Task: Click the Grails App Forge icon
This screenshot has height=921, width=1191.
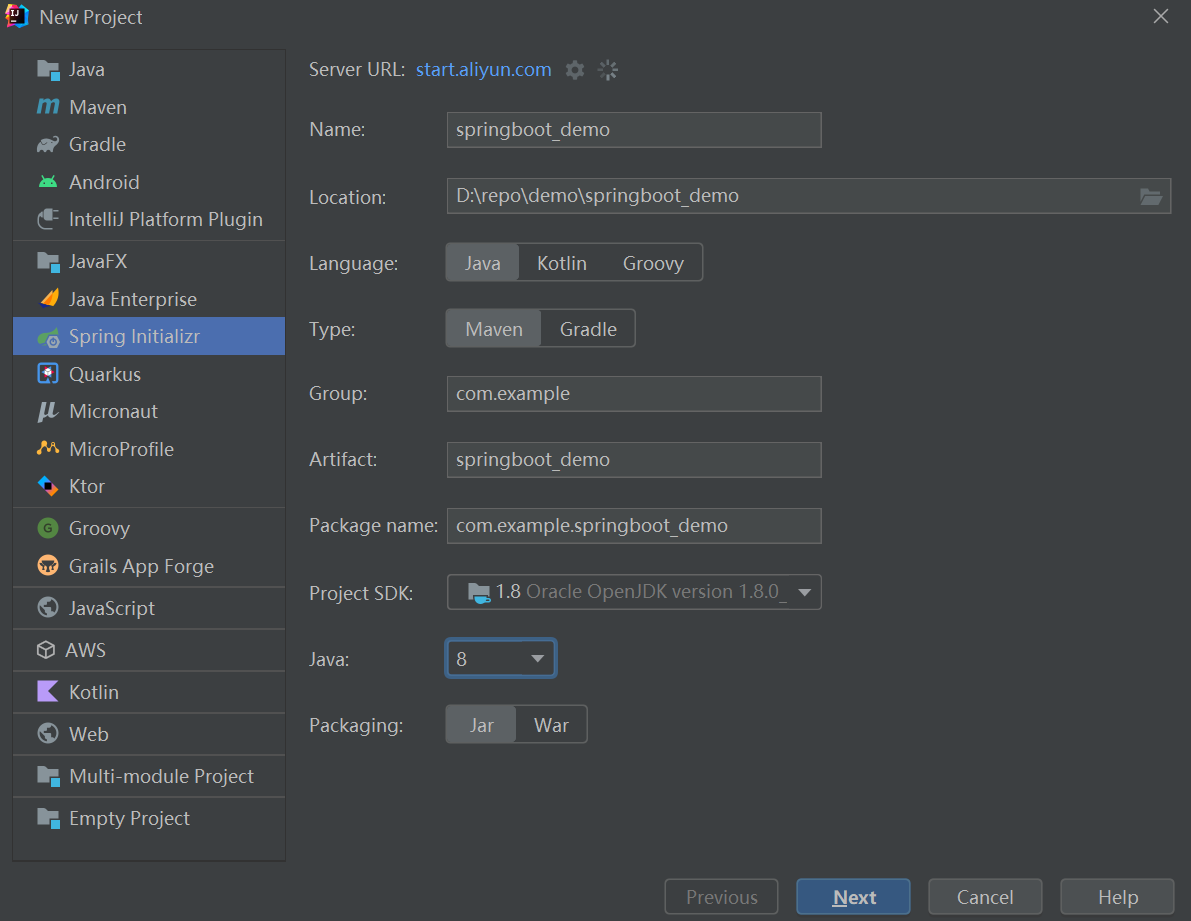Action: [x=48, y=566]
